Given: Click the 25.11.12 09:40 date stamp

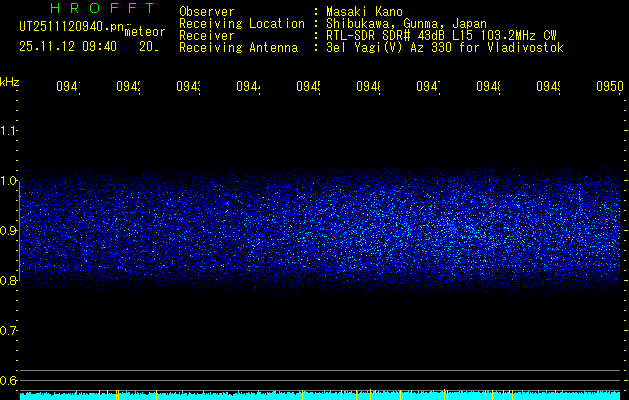Looking at the screenshot, I should pyautogui.click(x=68, y=46).
